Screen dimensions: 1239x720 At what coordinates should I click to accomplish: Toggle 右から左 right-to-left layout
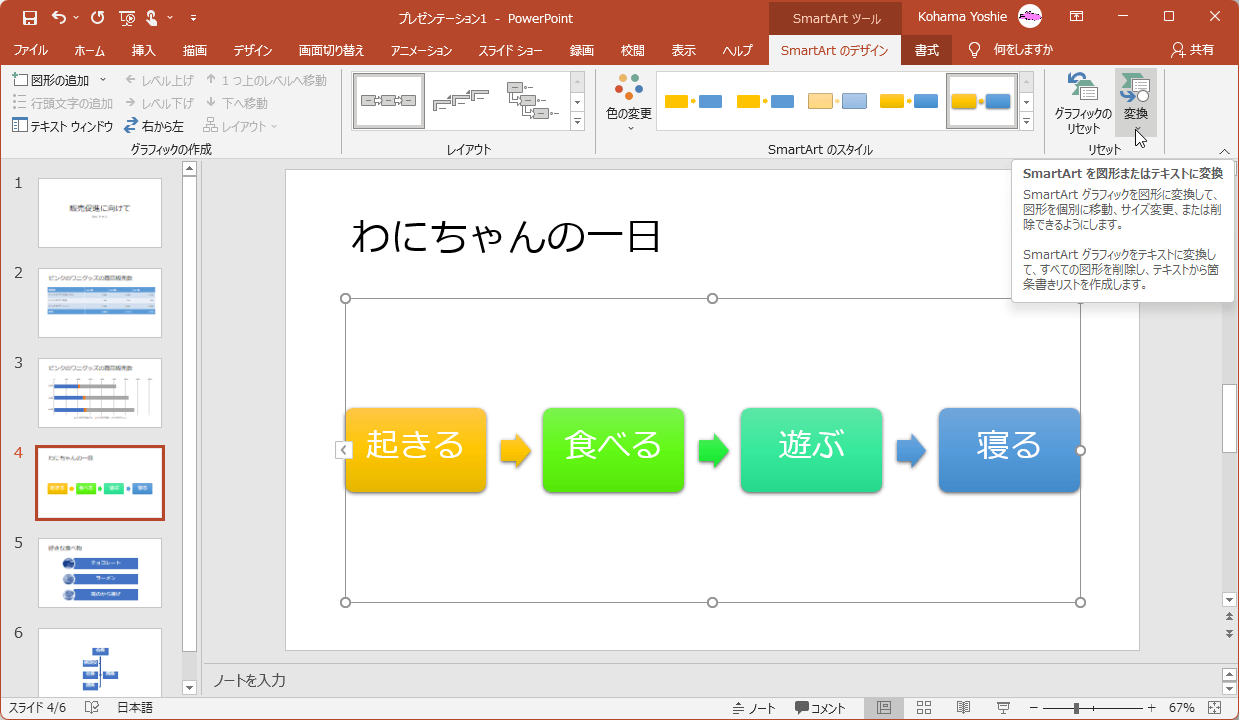pos(154,126)
